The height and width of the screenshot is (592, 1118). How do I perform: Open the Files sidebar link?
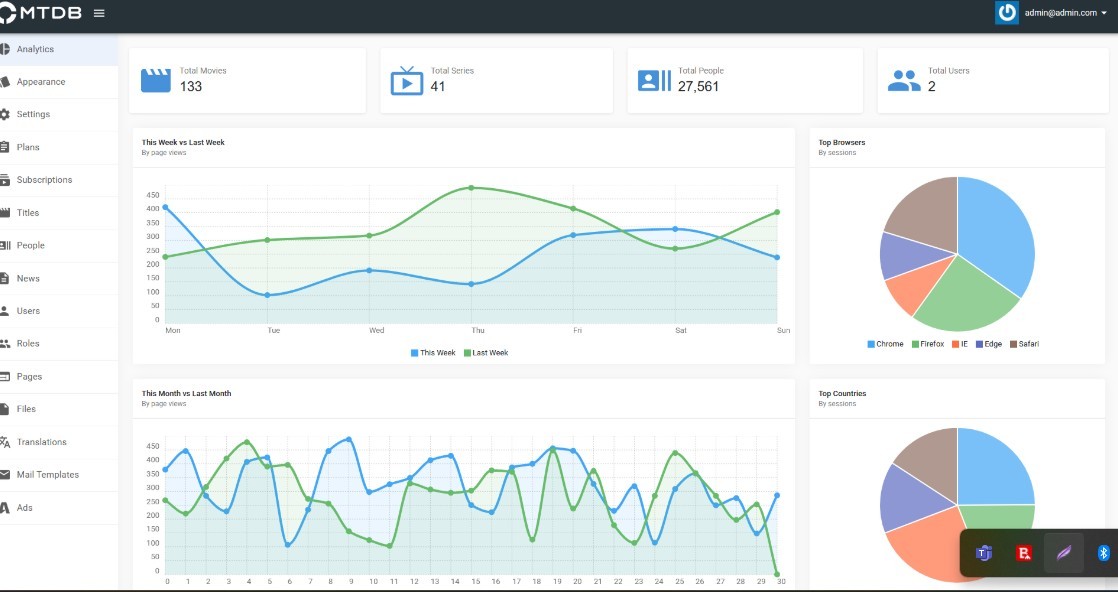(58, 409)
